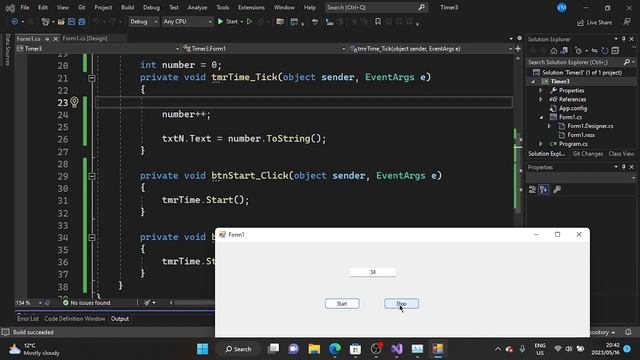
Task: Open the Debug menu
Action: click(151, 7)
